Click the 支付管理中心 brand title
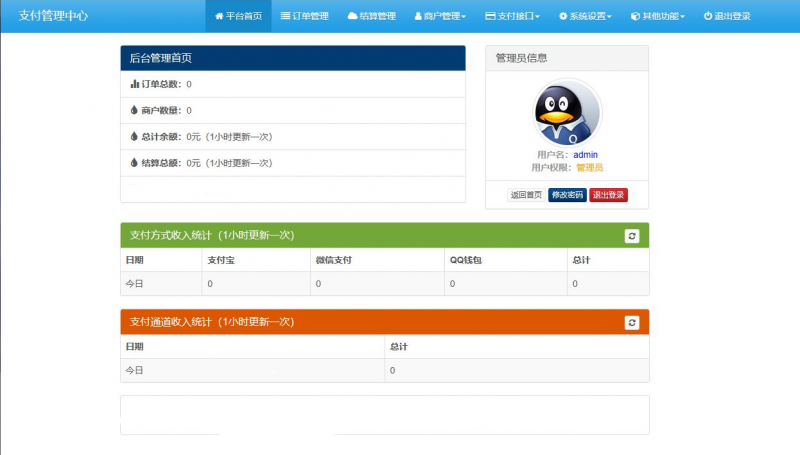 (x=53, y=16)
